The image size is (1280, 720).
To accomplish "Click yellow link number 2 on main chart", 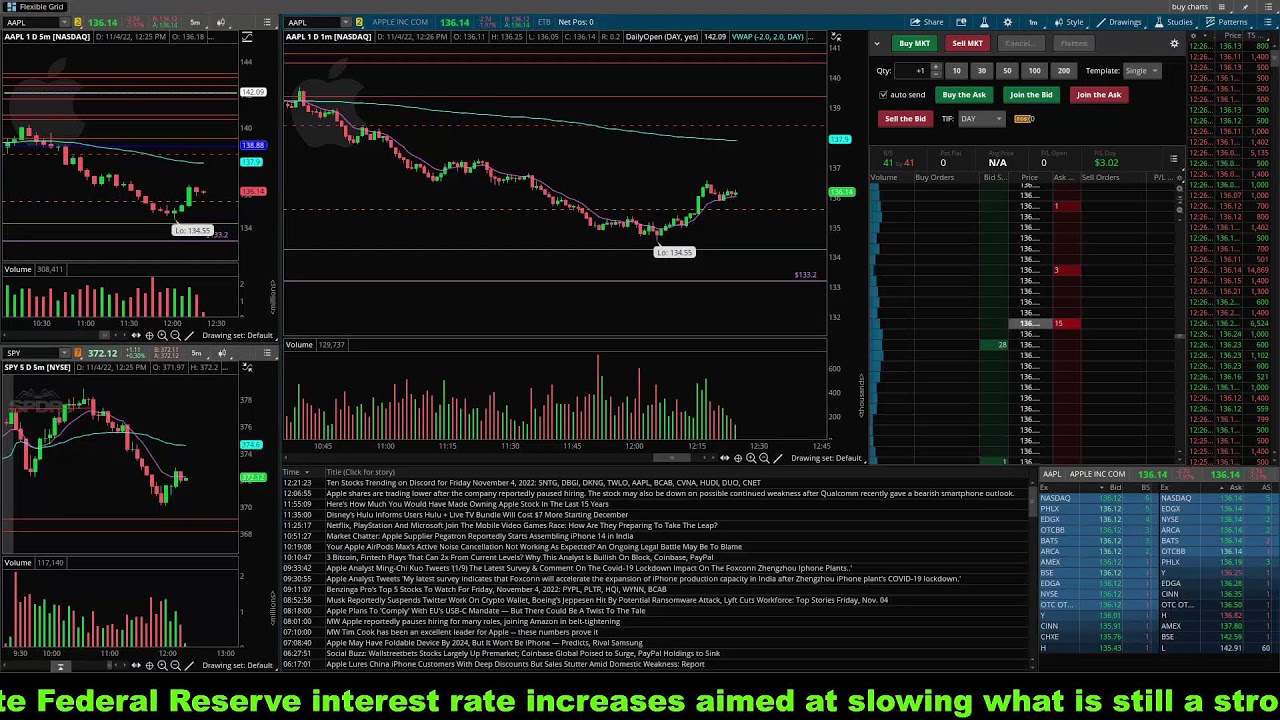I will click(x=359, y=22).
